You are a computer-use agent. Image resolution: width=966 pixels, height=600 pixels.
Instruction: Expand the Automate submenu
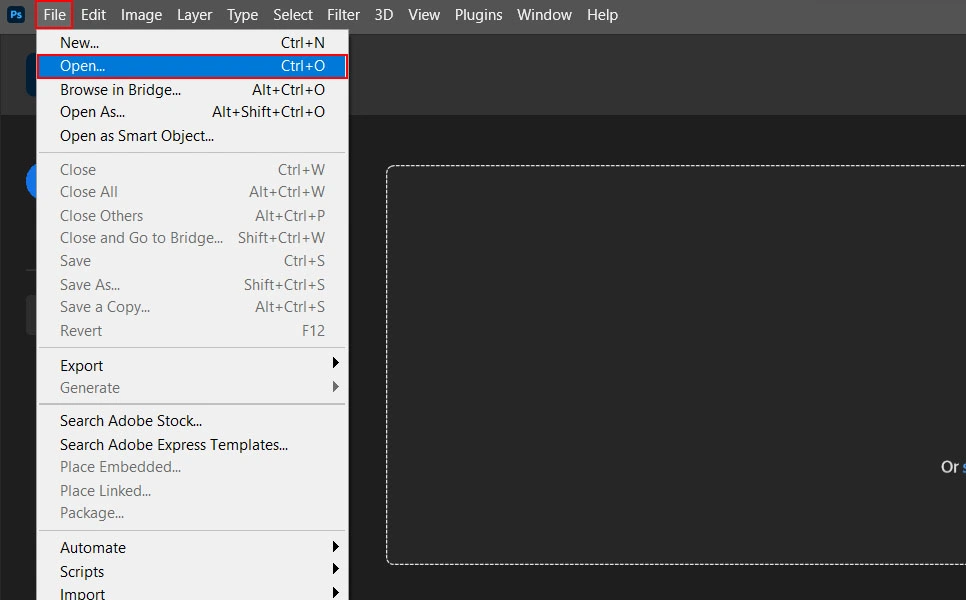pos(192,548)
